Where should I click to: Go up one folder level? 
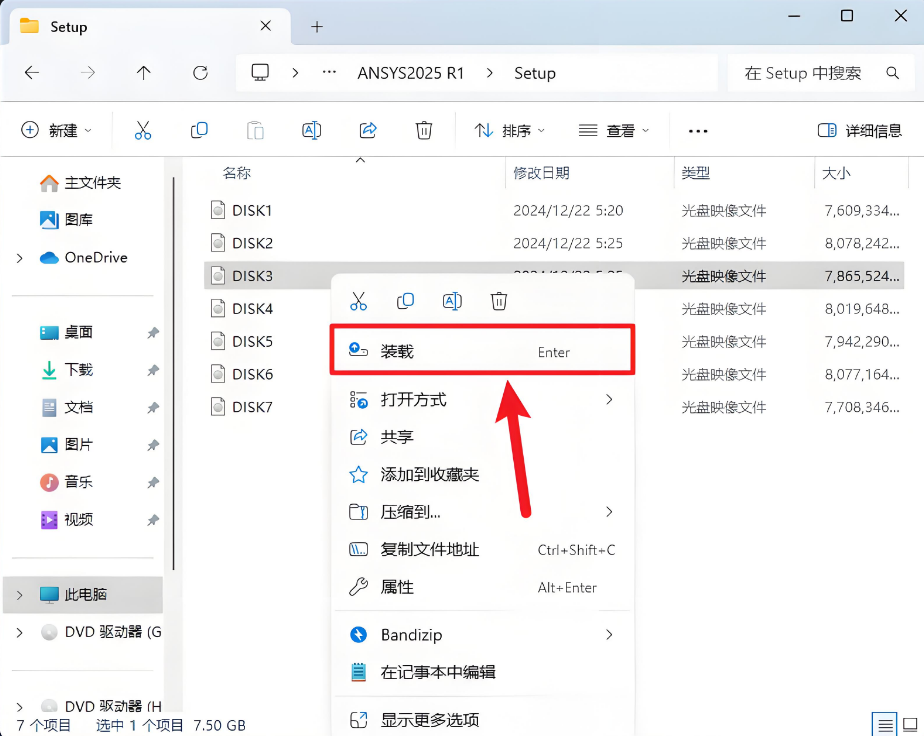[143, 72]
